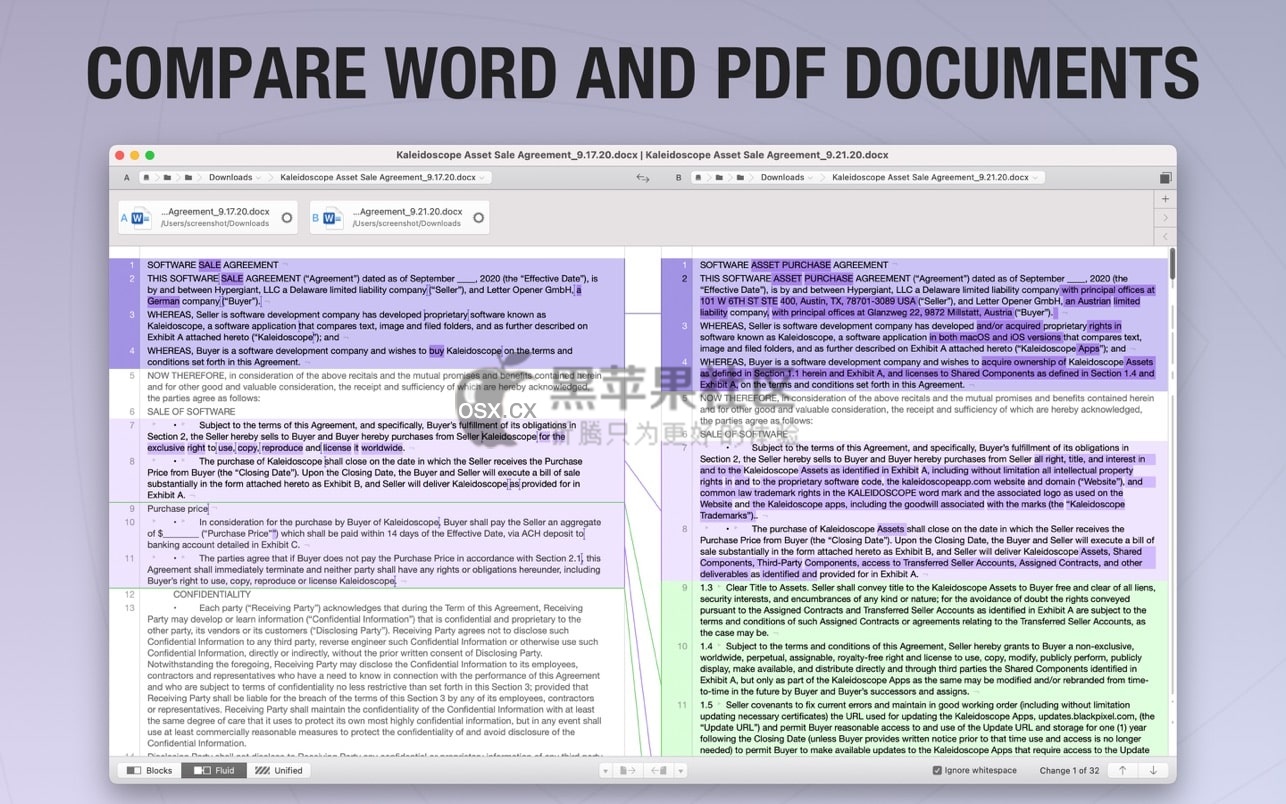Click 'SOFTWARE SALE AGREEMENT' heading in left pane
This screenshot has width=1286, height=804.
[x=213, y=265]
